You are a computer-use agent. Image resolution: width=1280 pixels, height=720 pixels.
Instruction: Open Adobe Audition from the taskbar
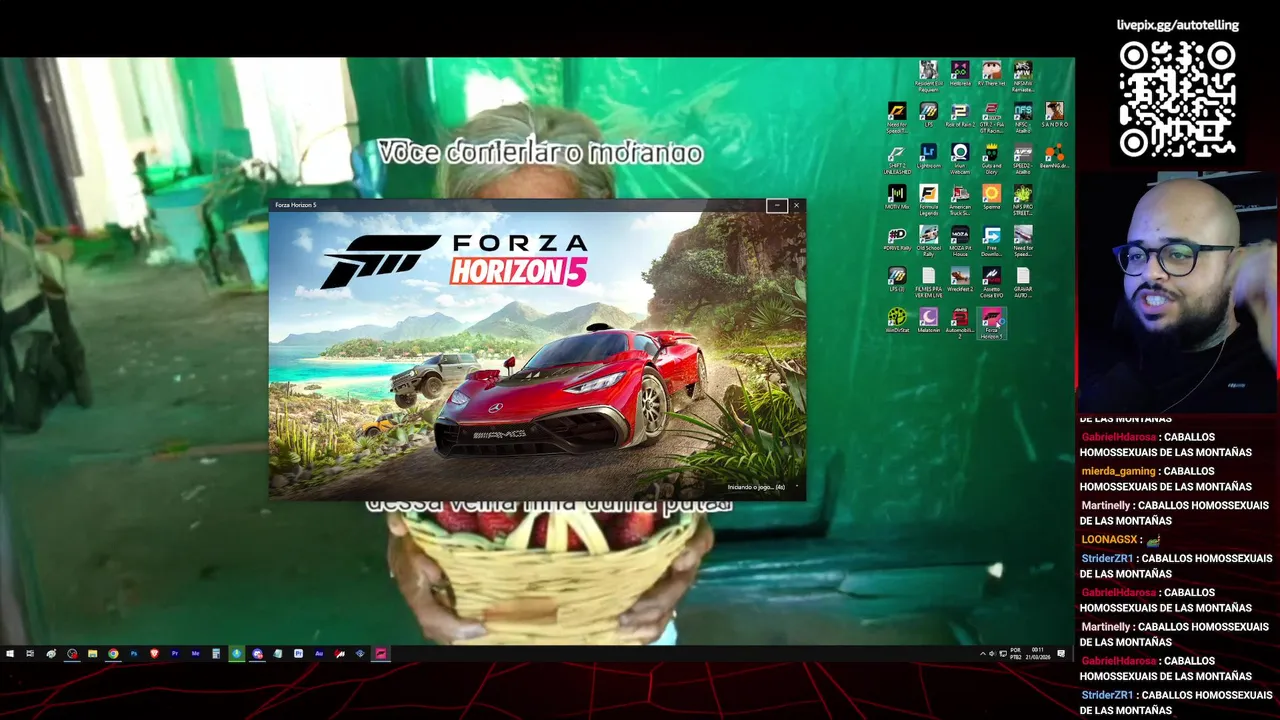[x=319, y=654]
